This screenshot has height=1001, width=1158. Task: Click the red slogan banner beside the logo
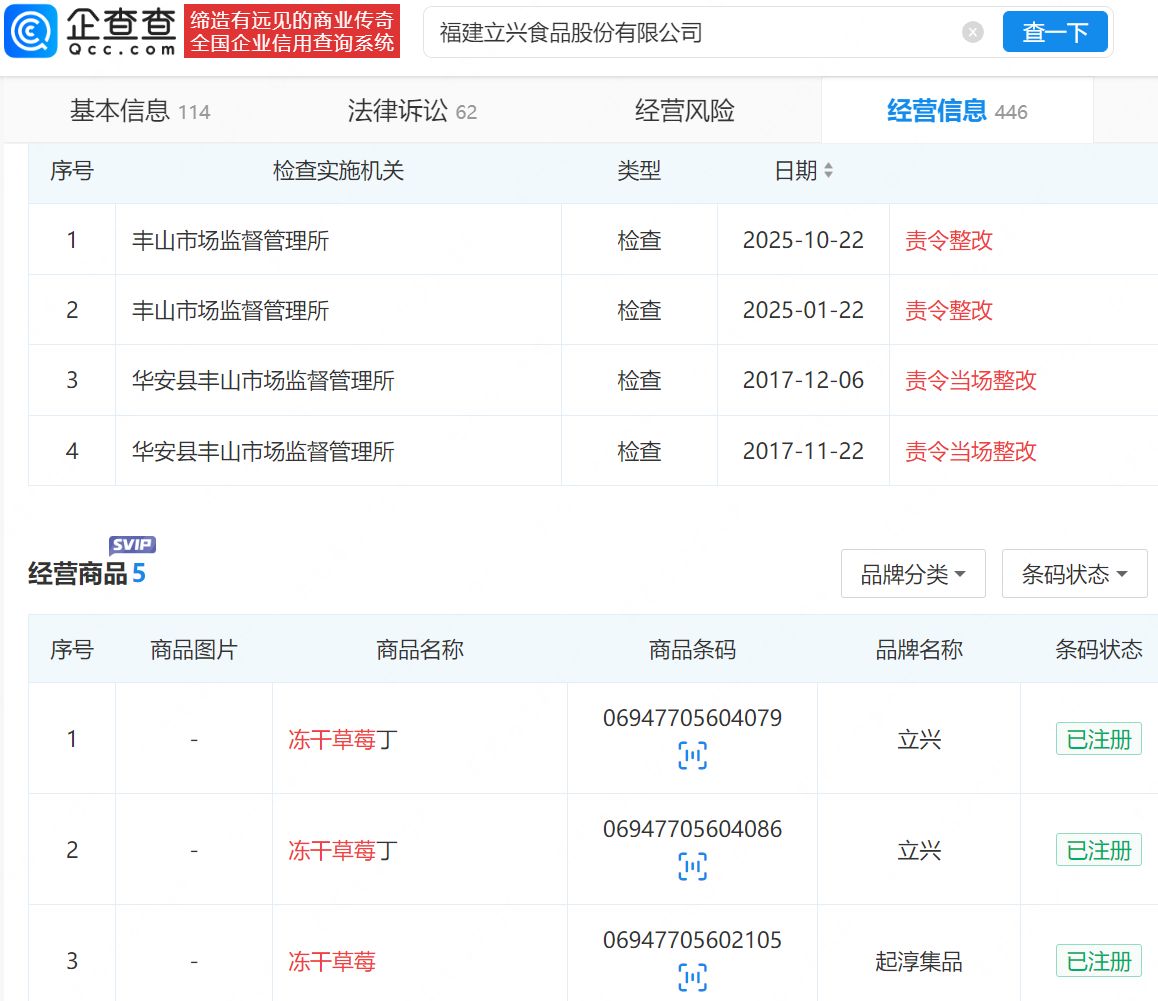tap(292, 31)
